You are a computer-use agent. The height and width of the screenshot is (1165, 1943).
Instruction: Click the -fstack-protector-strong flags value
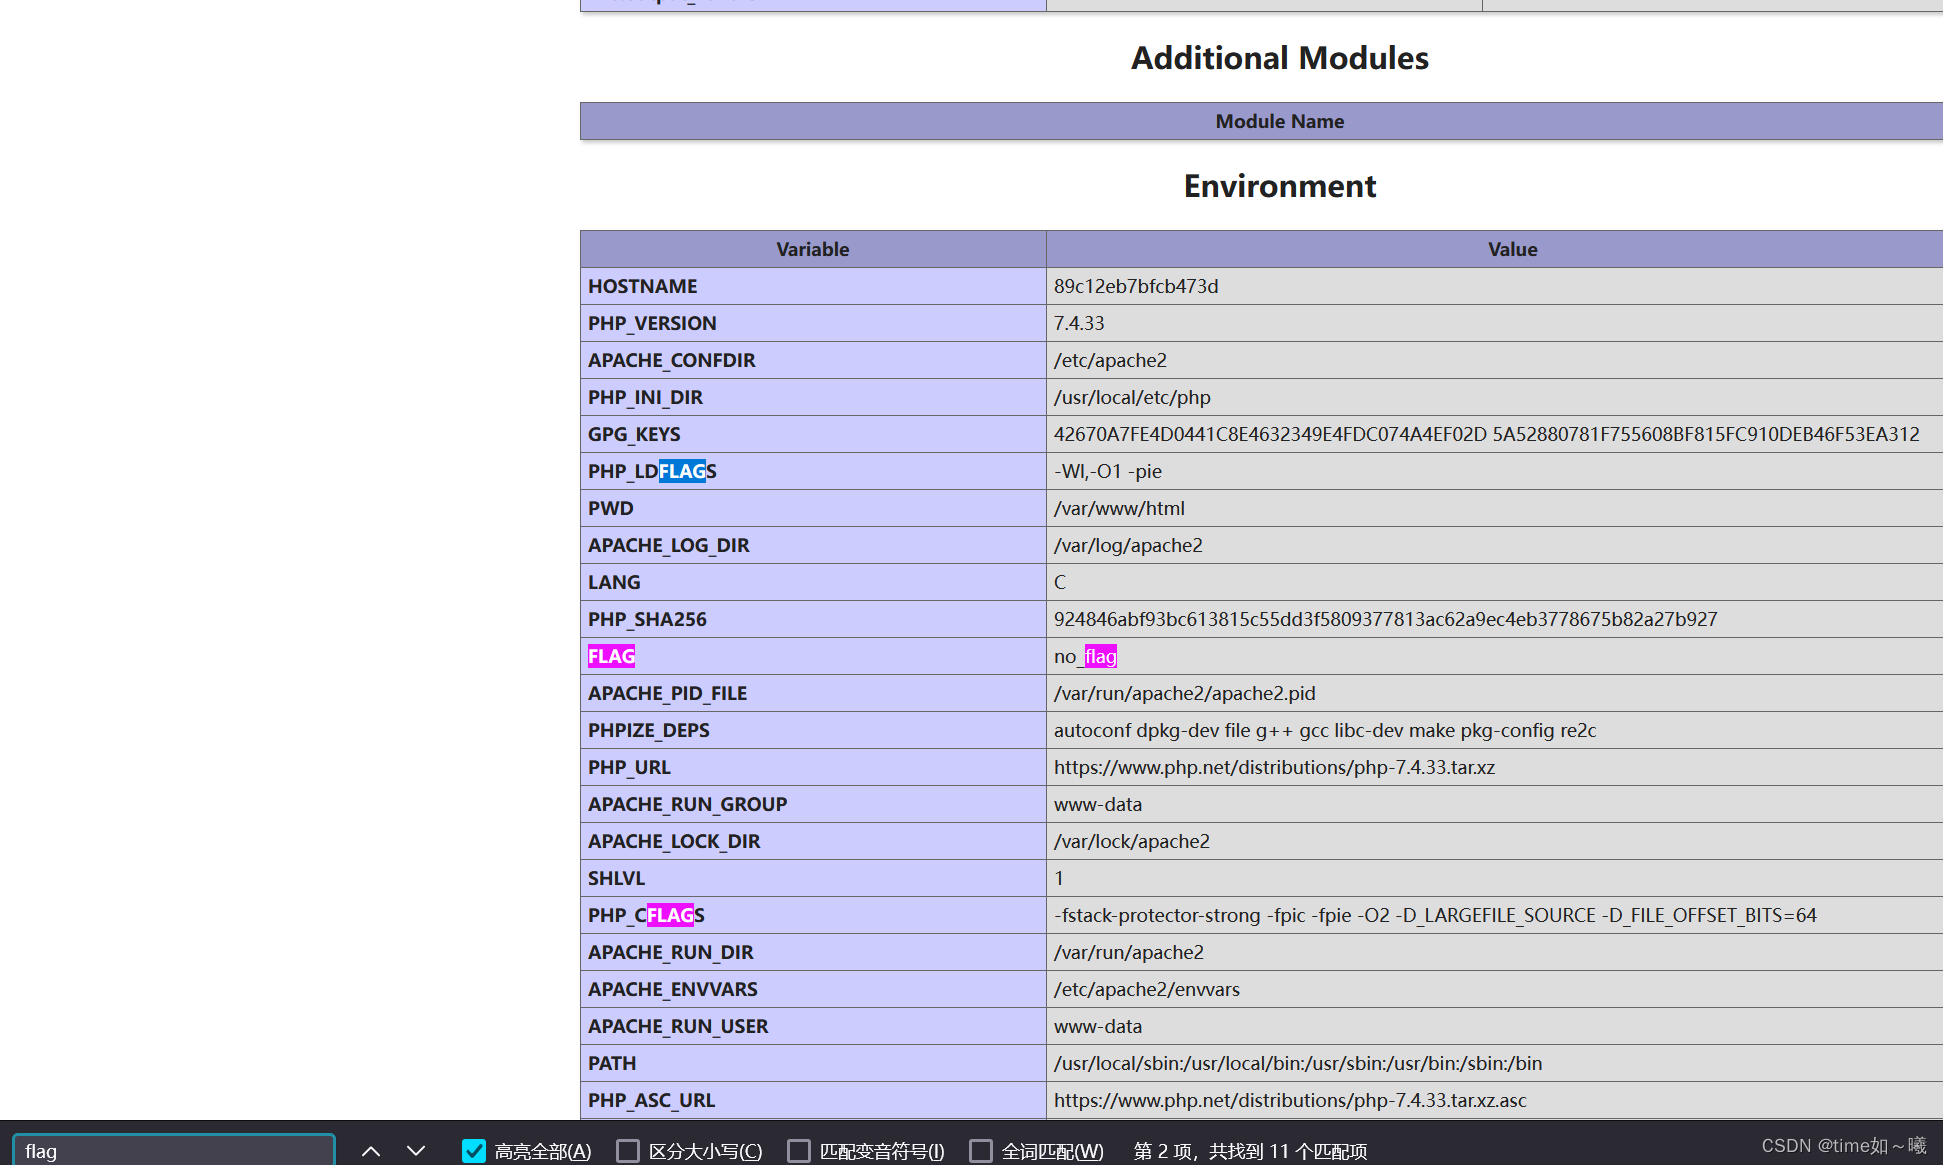[1435, 915]
